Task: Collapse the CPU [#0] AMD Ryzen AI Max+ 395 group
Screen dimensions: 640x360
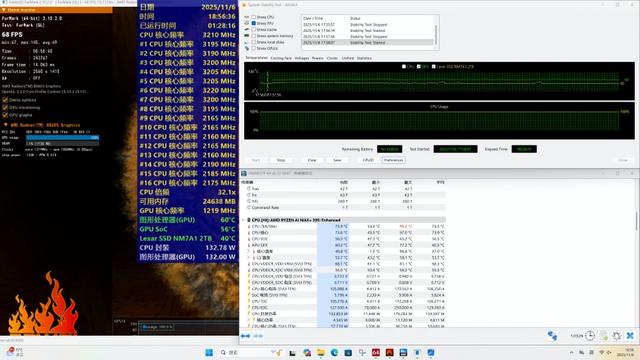Action: click(244, 220)
